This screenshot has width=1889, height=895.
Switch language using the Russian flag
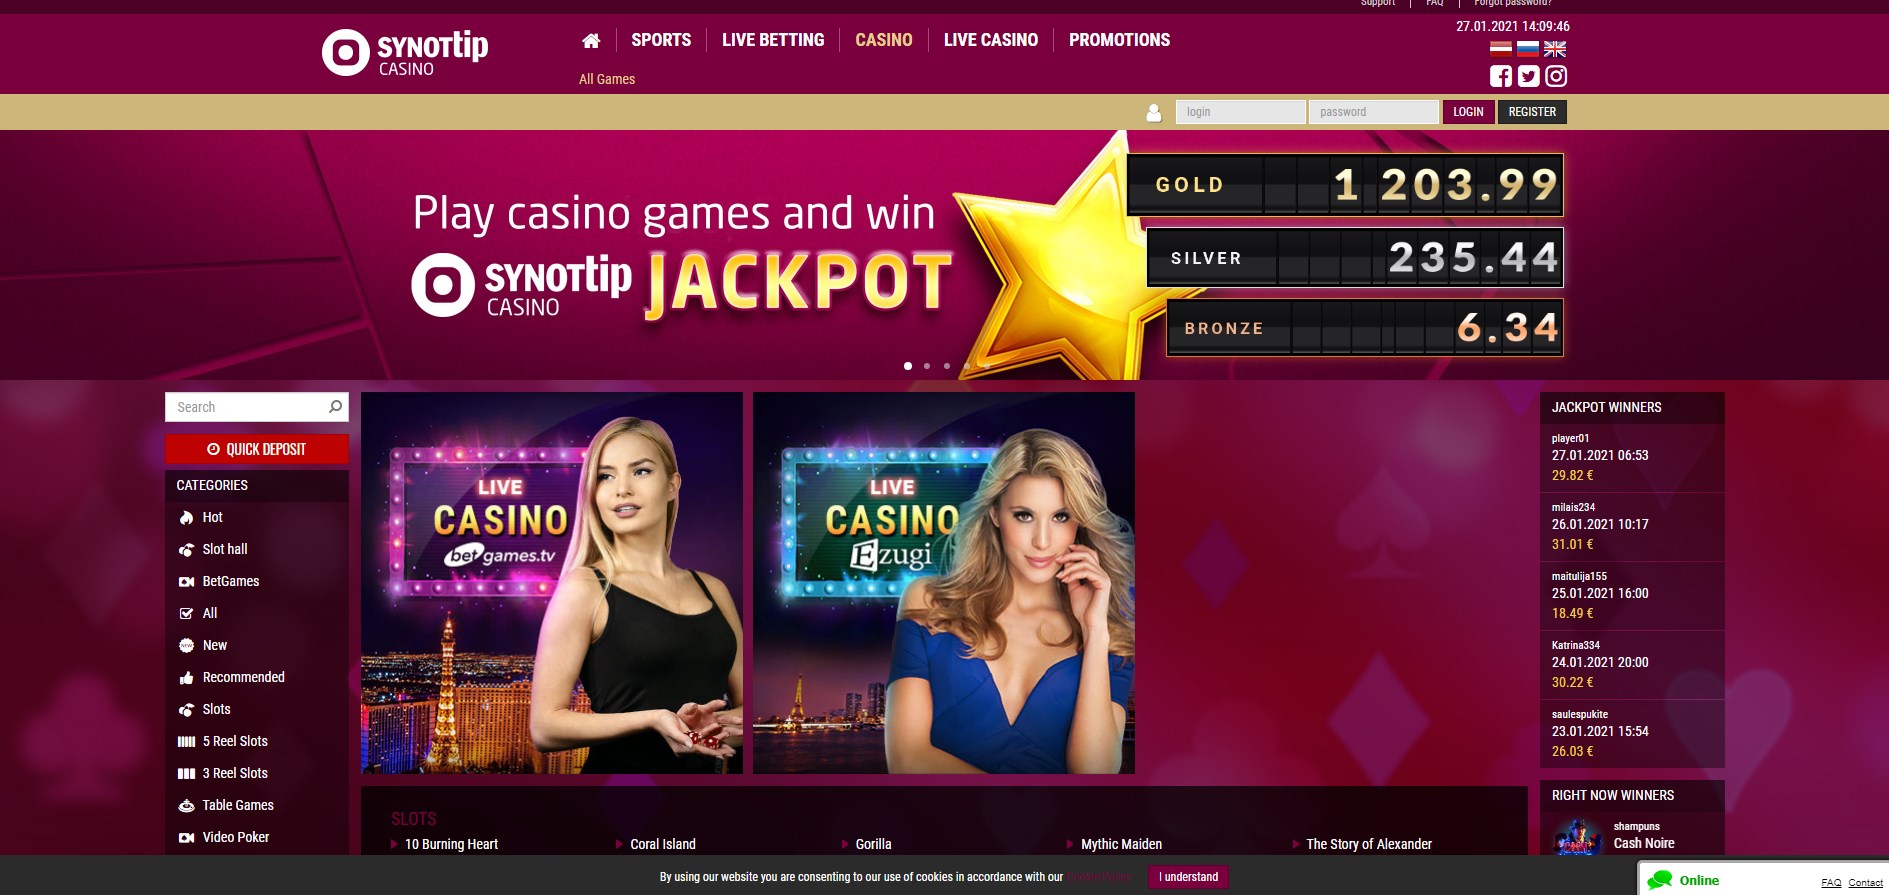tap(1528, 49)
